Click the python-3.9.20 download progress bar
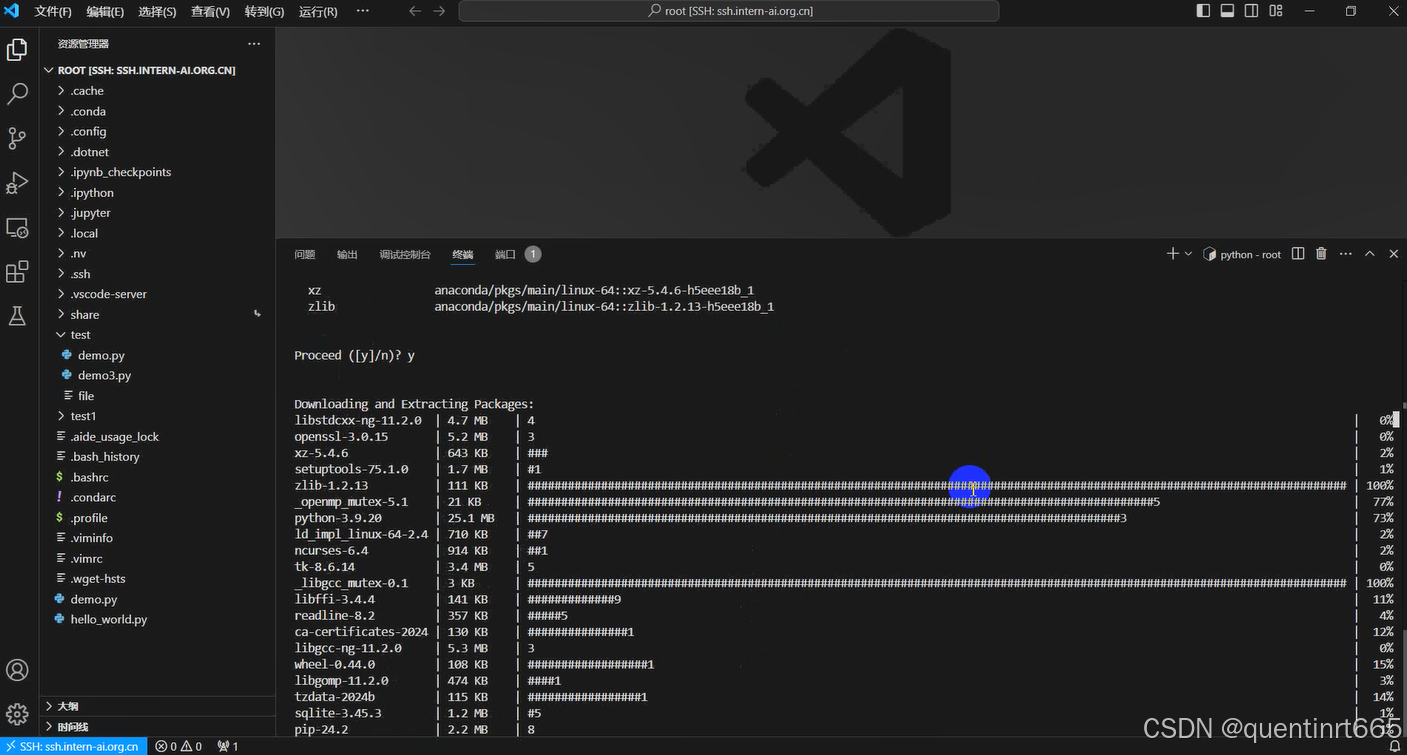Screen dimensions: 1407x755 tap(827, 518)
